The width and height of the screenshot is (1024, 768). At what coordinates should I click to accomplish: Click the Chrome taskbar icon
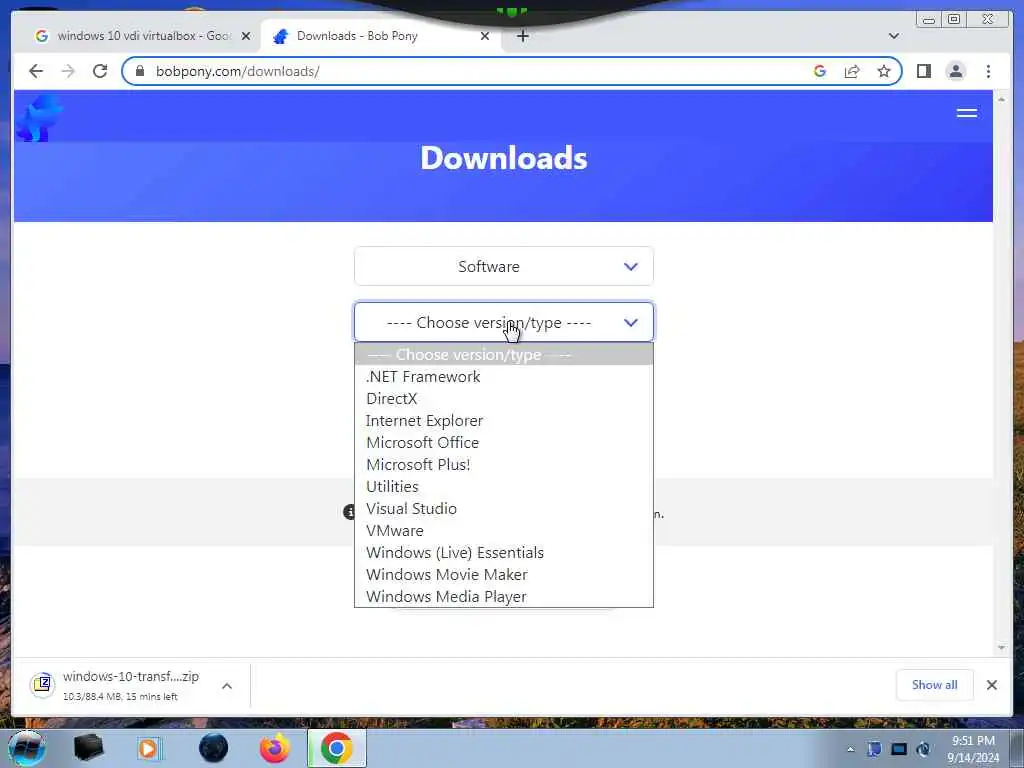337,748
